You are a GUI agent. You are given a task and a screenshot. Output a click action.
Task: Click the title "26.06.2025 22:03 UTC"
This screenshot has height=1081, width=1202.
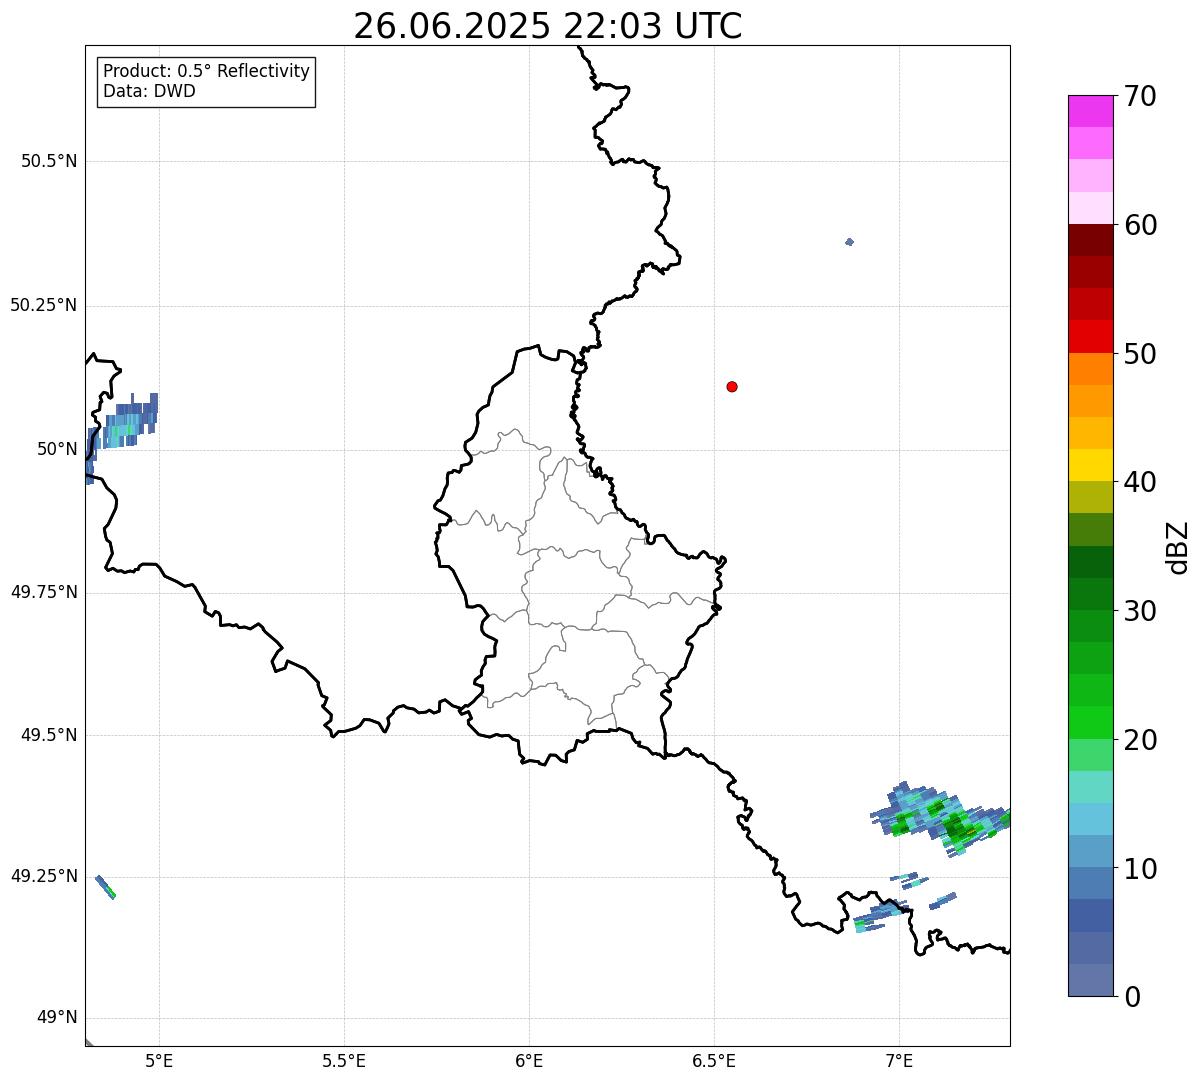coord(548,26)
